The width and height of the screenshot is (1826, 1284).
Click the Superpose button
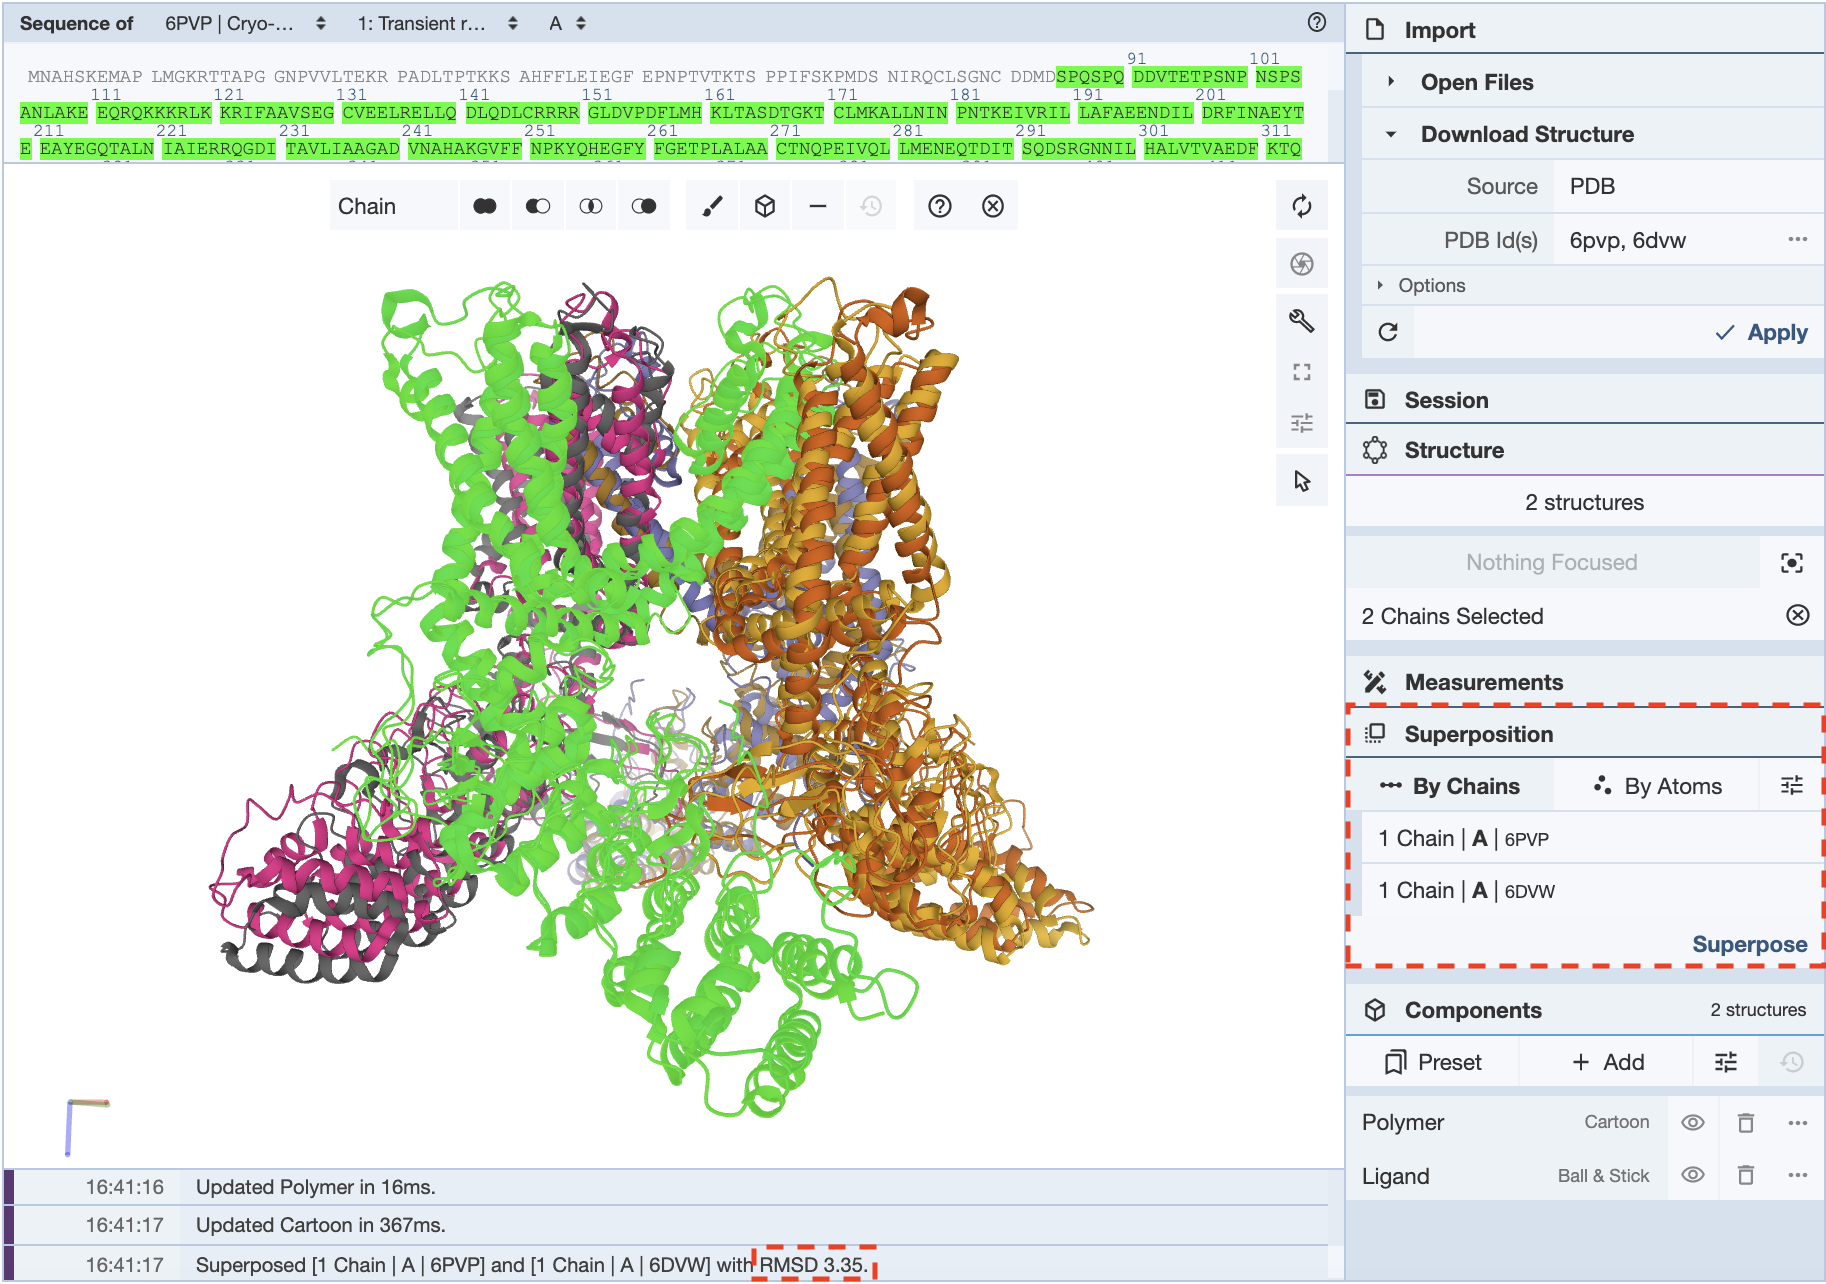(1748, 944)
